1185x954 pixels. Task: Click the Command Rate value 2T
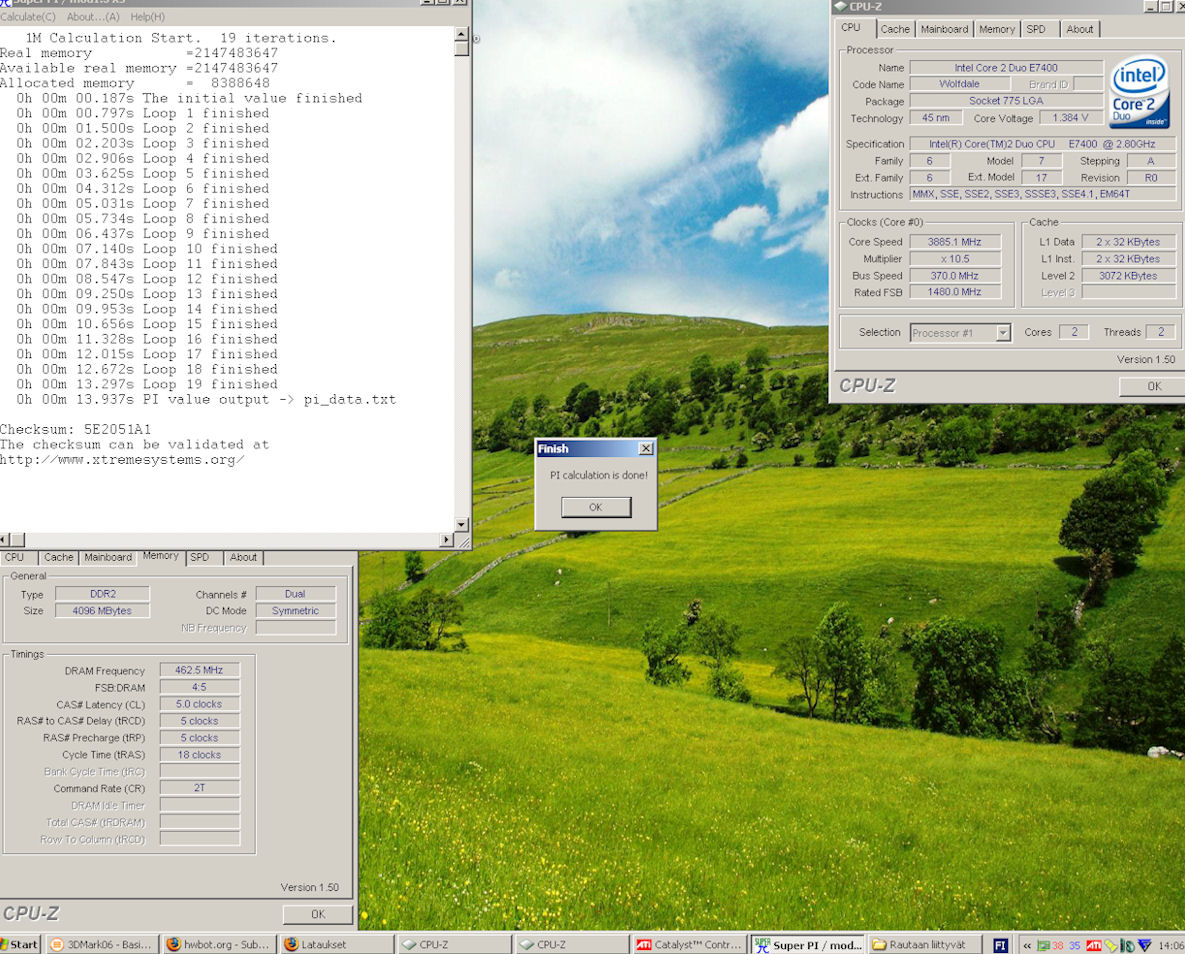coord(199,788)
